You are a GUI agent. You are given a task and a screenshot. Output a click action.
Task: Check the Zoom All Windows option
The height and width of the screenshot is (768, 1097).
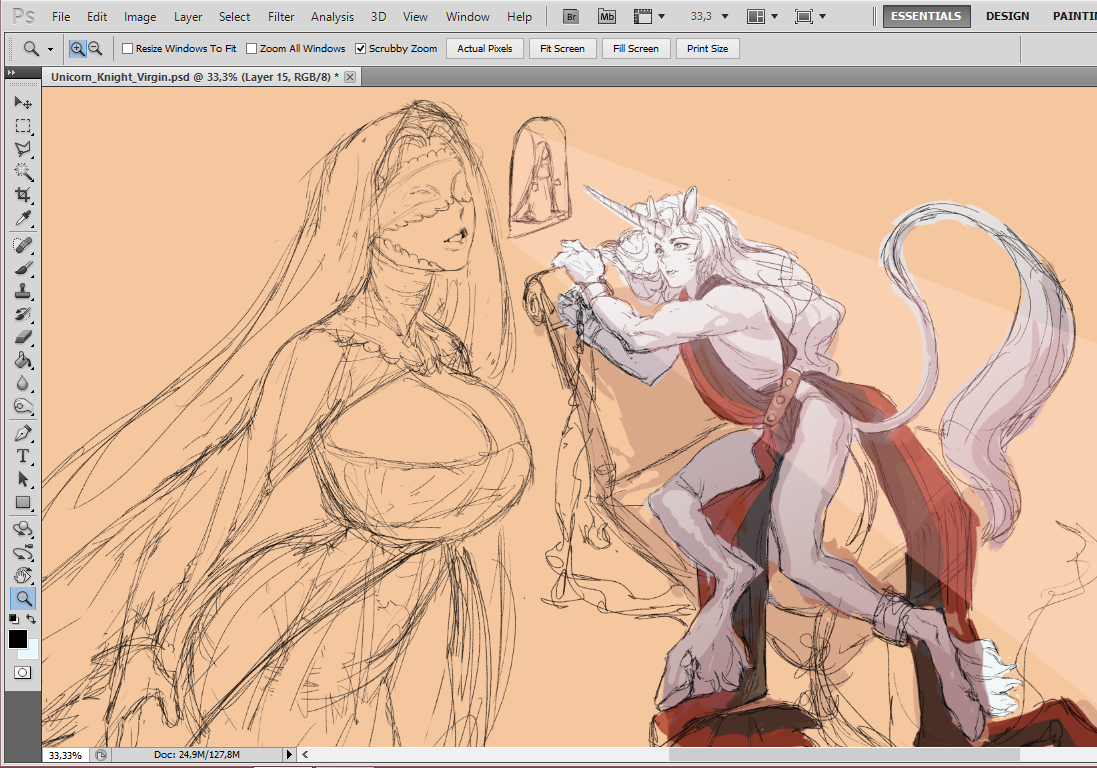coord(251,48)
